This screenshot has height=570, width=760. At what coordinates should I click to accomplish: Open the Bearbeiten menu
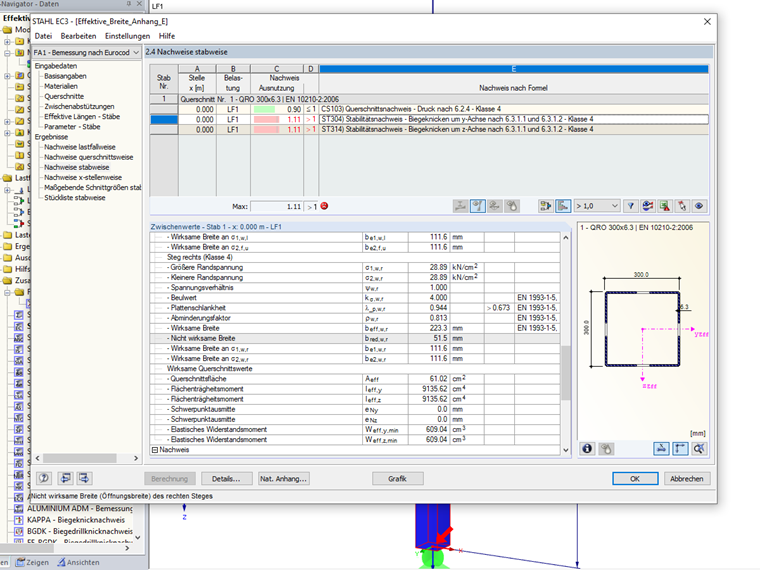coord(78,35)
